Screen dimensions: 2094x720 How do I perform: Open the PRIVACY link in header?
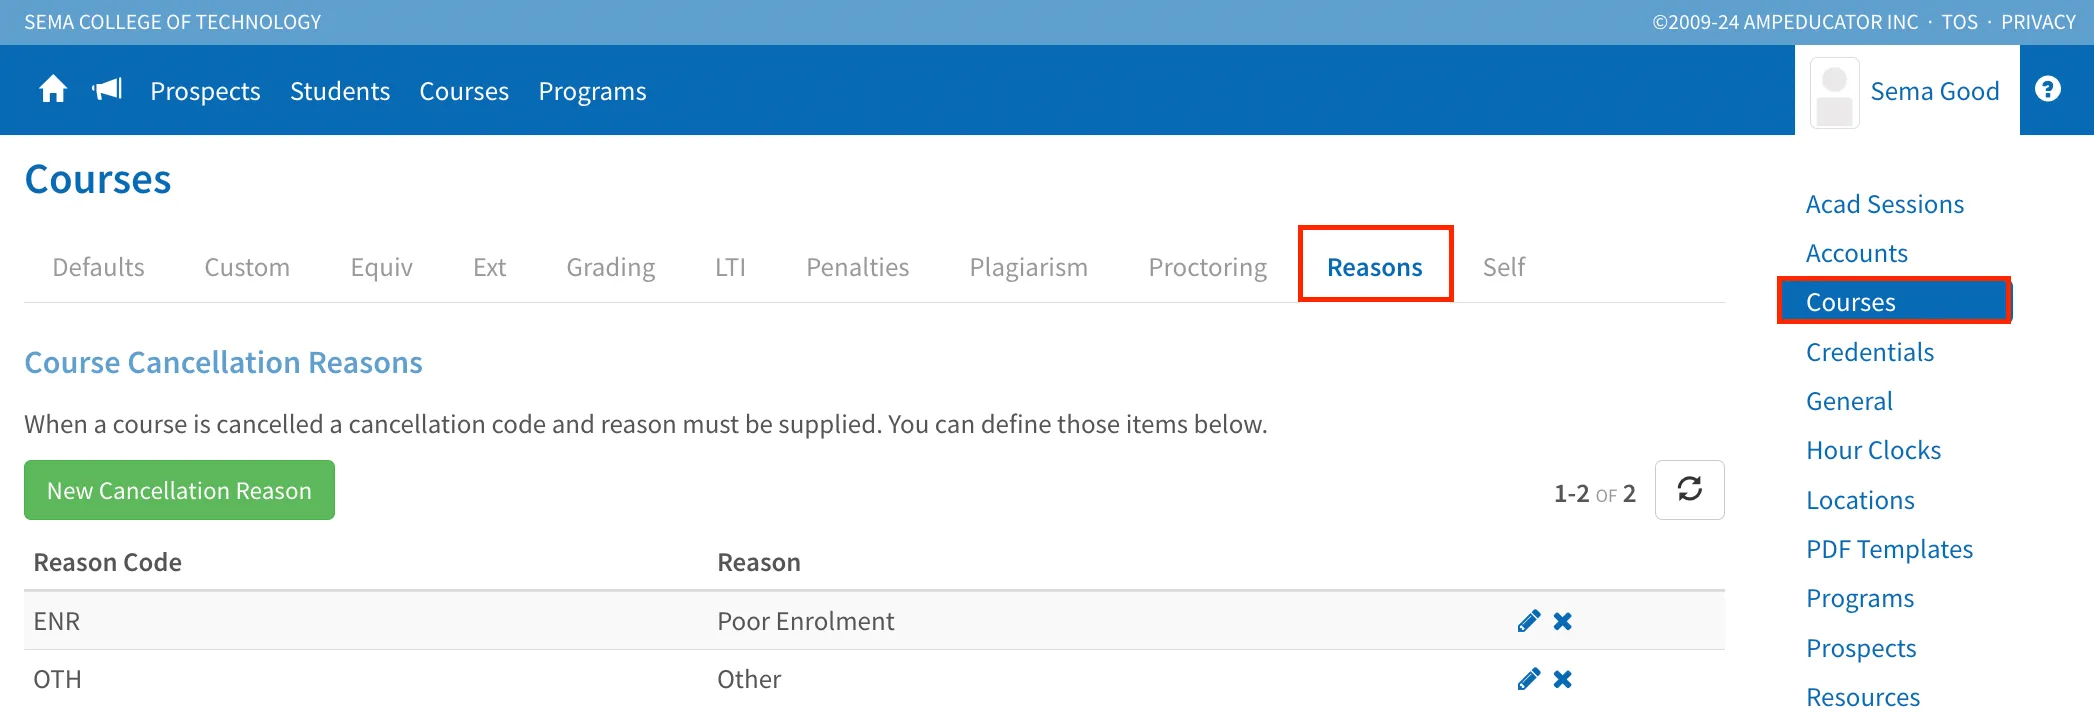[x=2038, y=22]
